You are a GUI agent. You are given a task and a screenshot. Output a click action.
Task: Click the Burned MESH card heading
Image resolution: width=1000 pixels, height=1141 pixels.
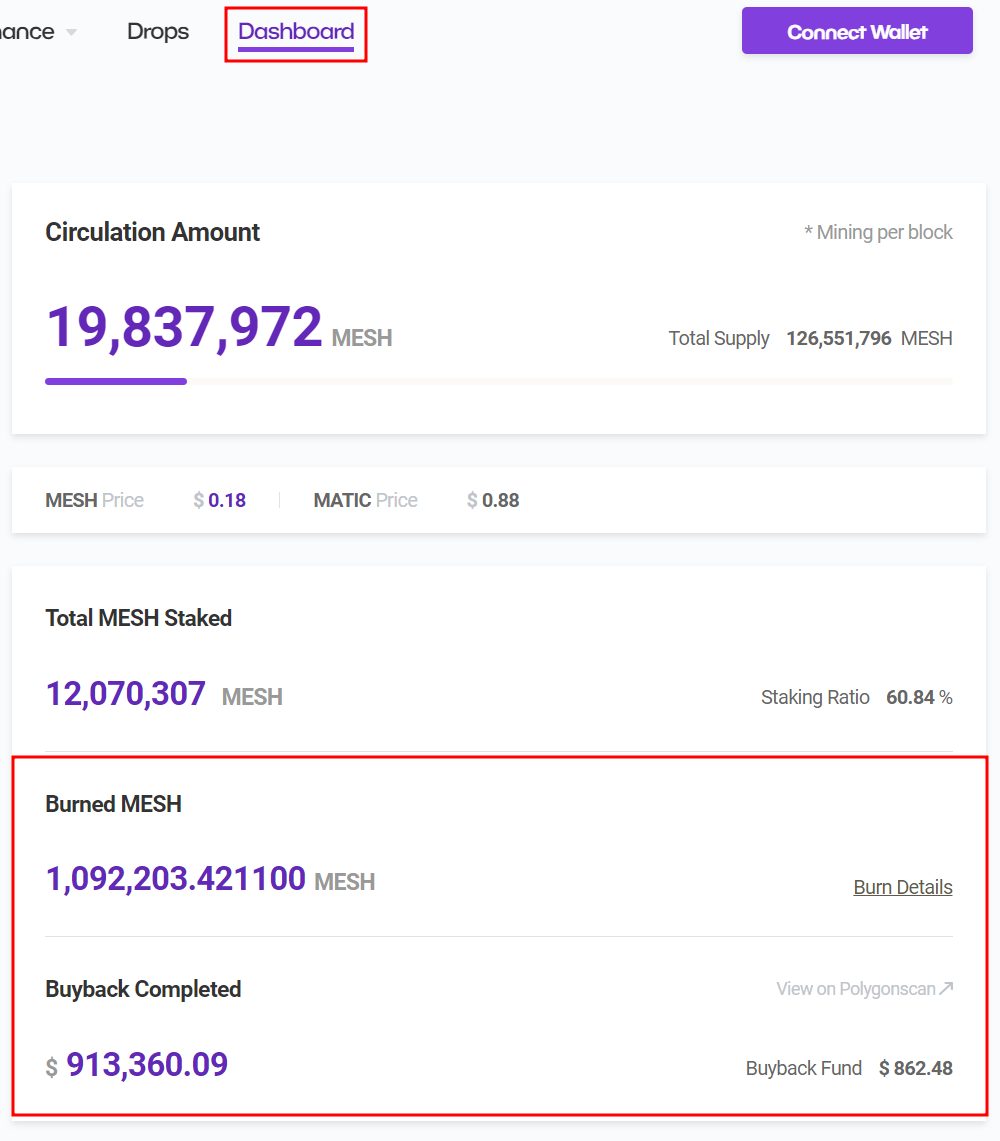113,804
